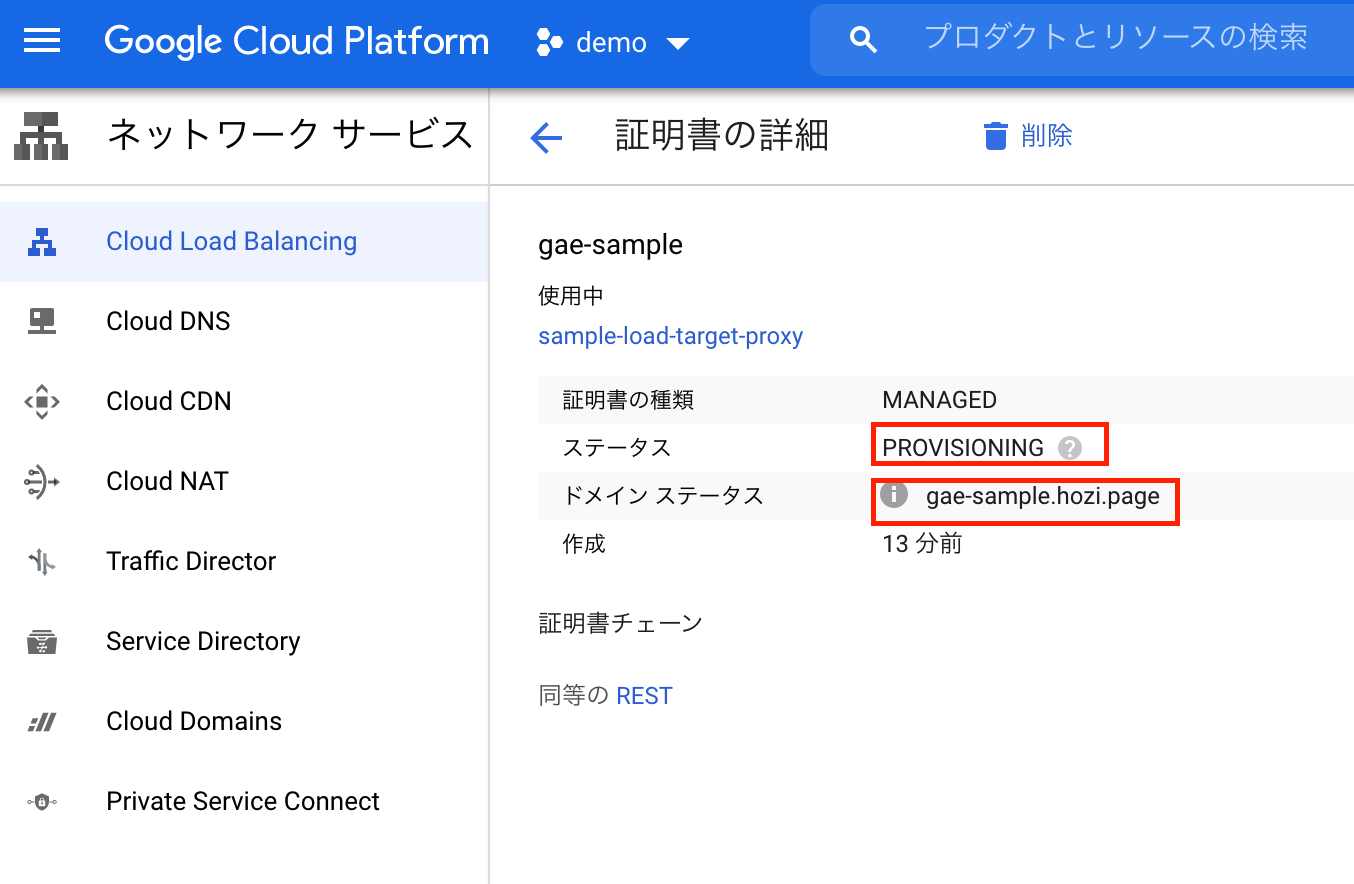1354x884 pixels.
Task: Click the search magnifier icon
Action: [863, 40]
